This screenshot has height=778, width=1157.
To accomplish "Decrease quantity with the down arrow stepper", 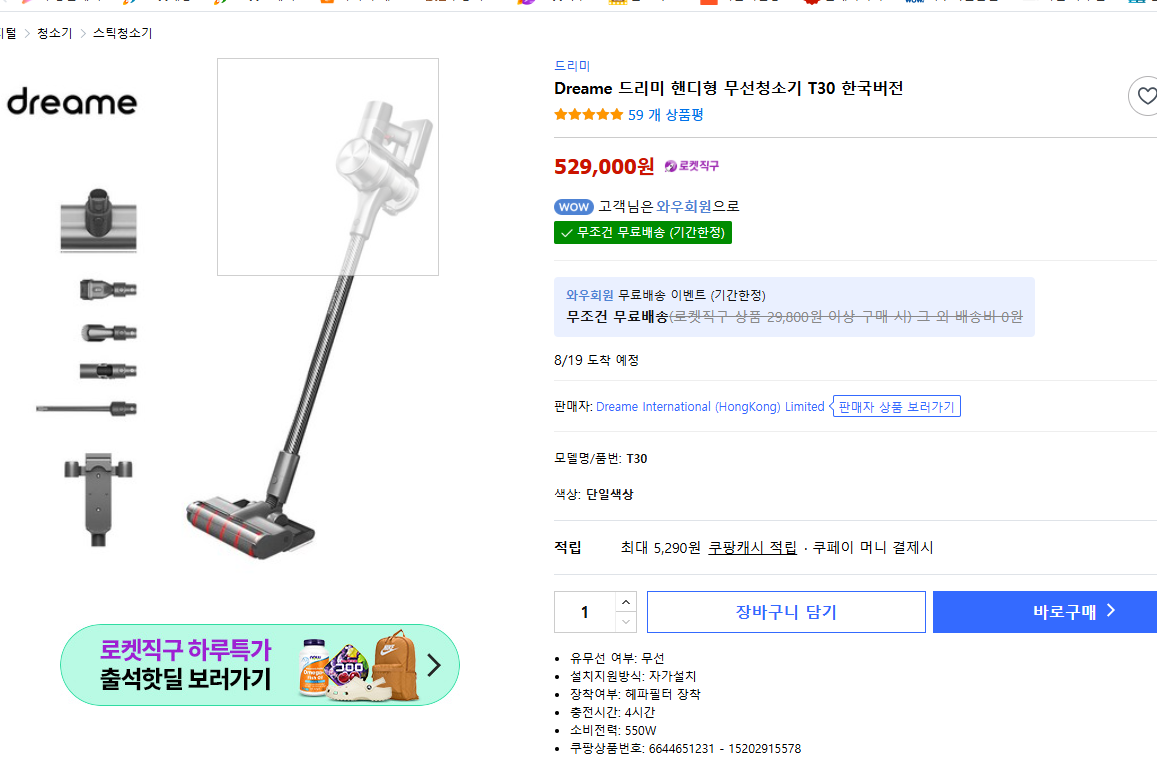I will 626,621.
